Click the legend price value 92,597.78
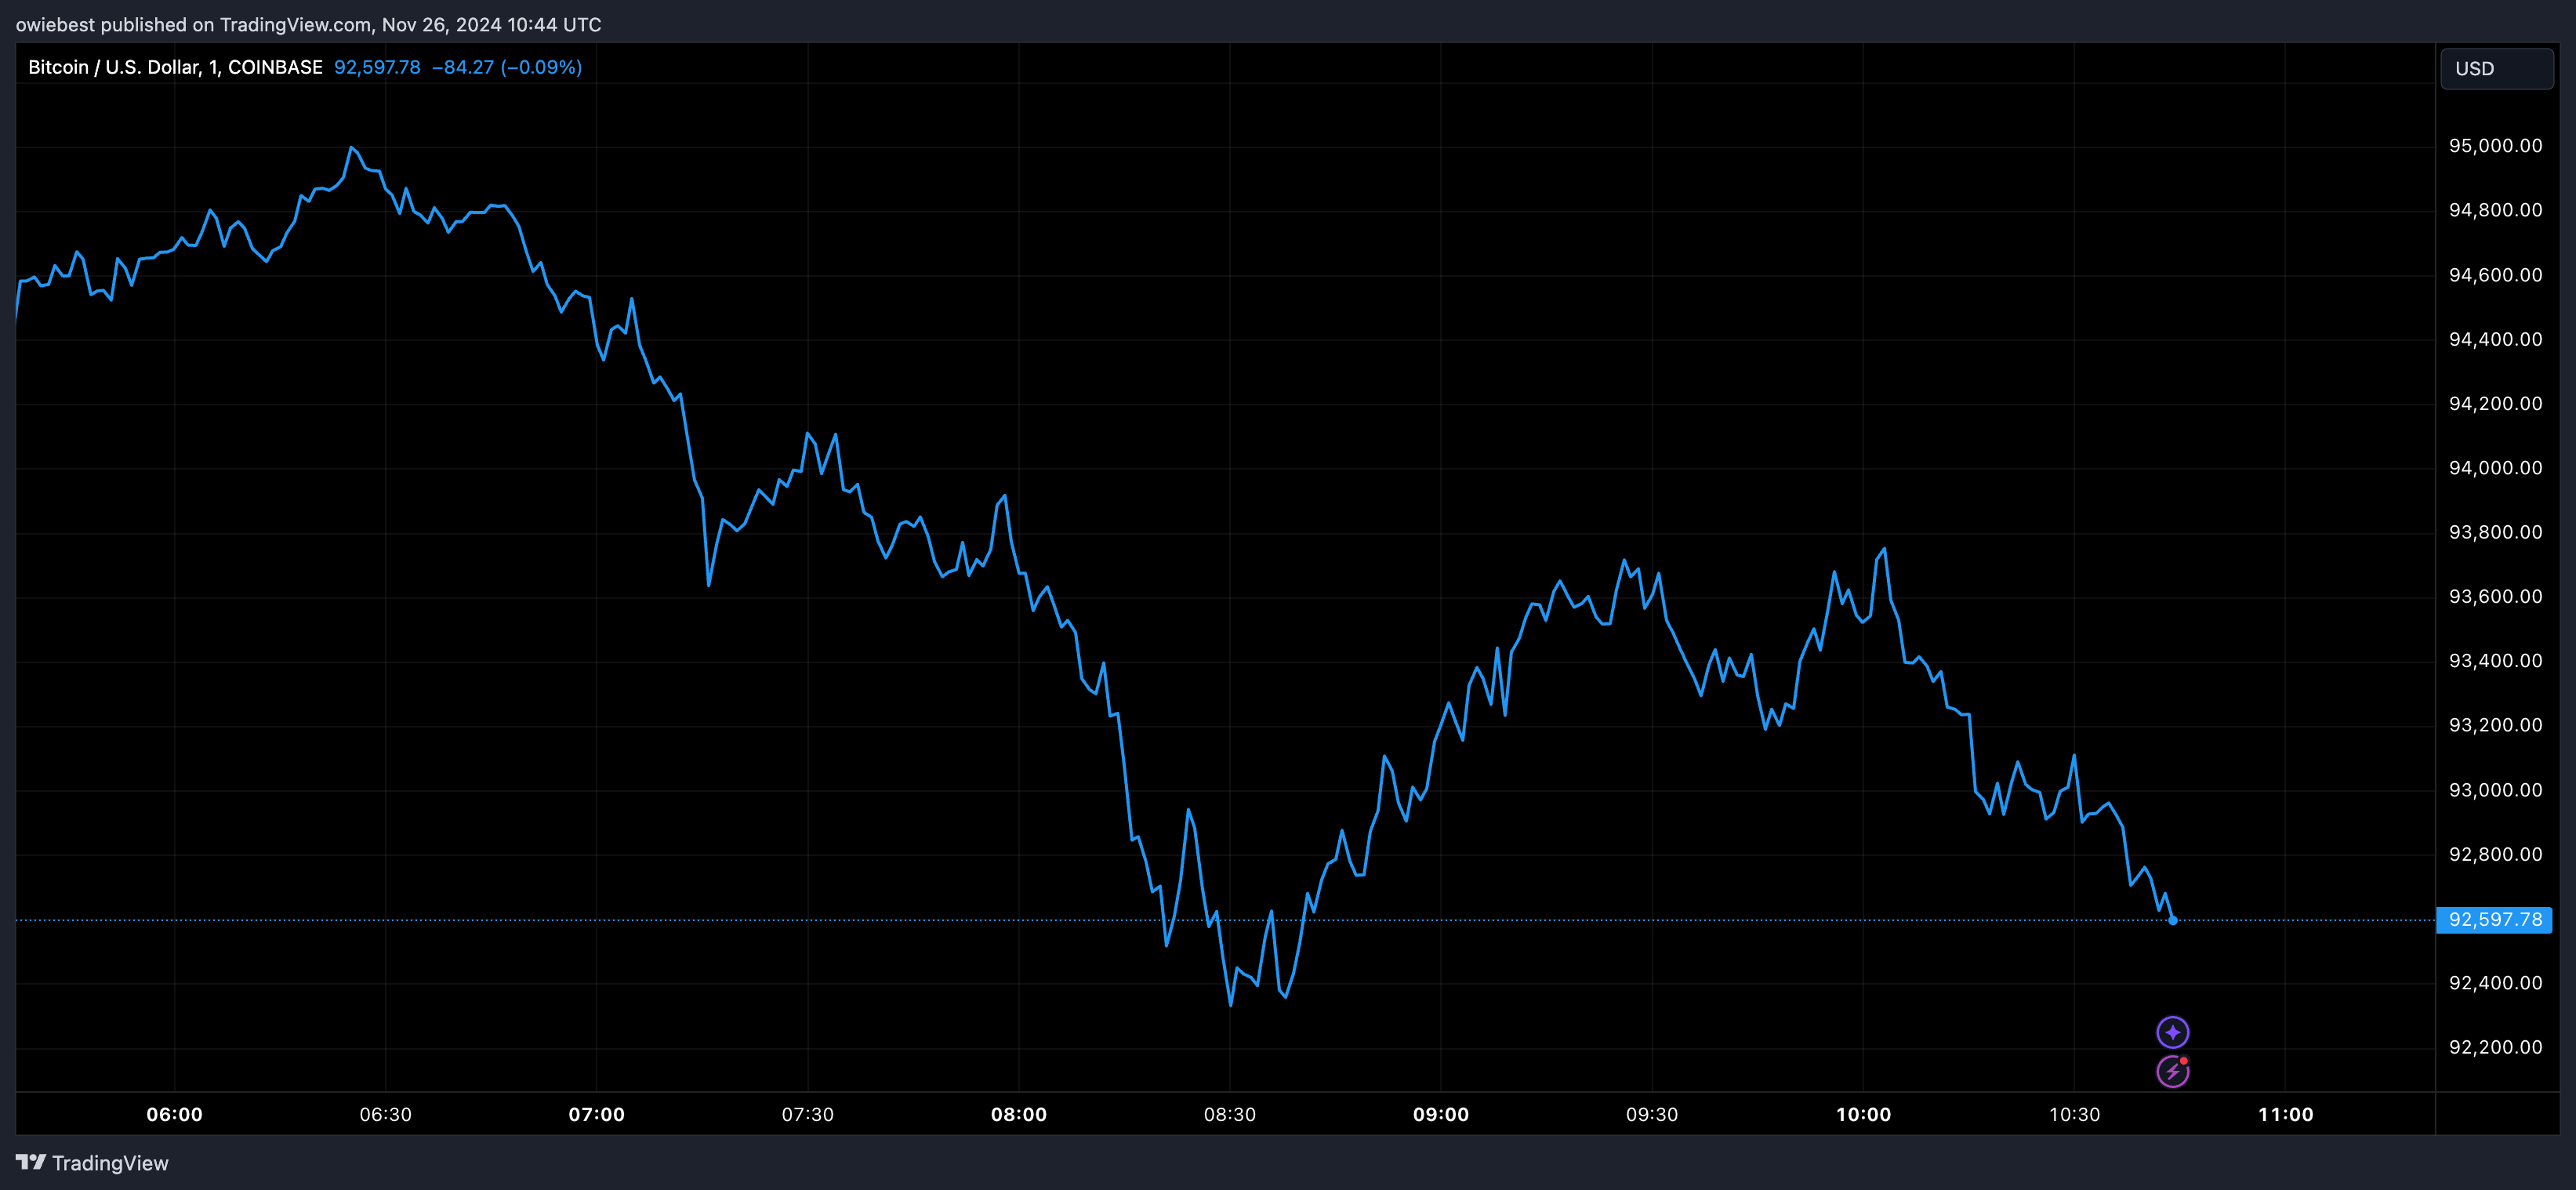This screenshot has height=1190, width=2576. tap(377, 67)
